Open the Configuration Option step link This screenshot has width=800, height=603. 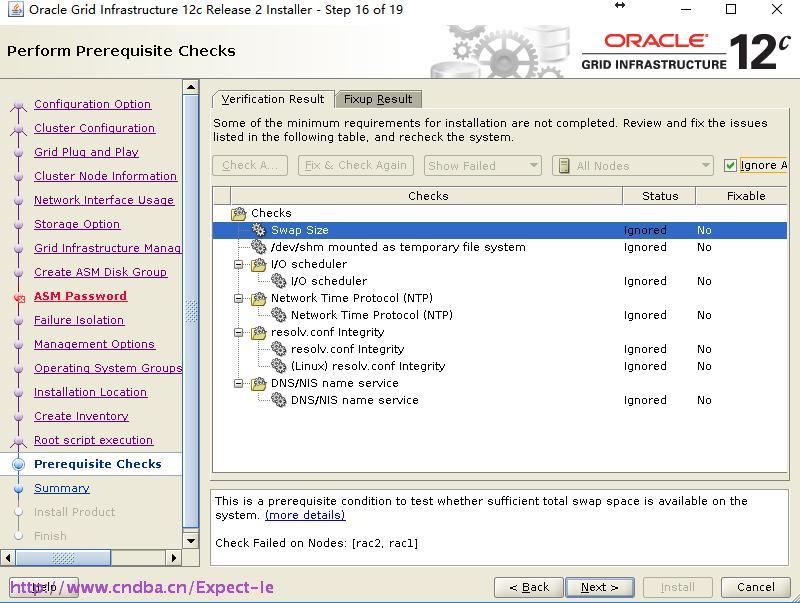(x=92, y=104)
